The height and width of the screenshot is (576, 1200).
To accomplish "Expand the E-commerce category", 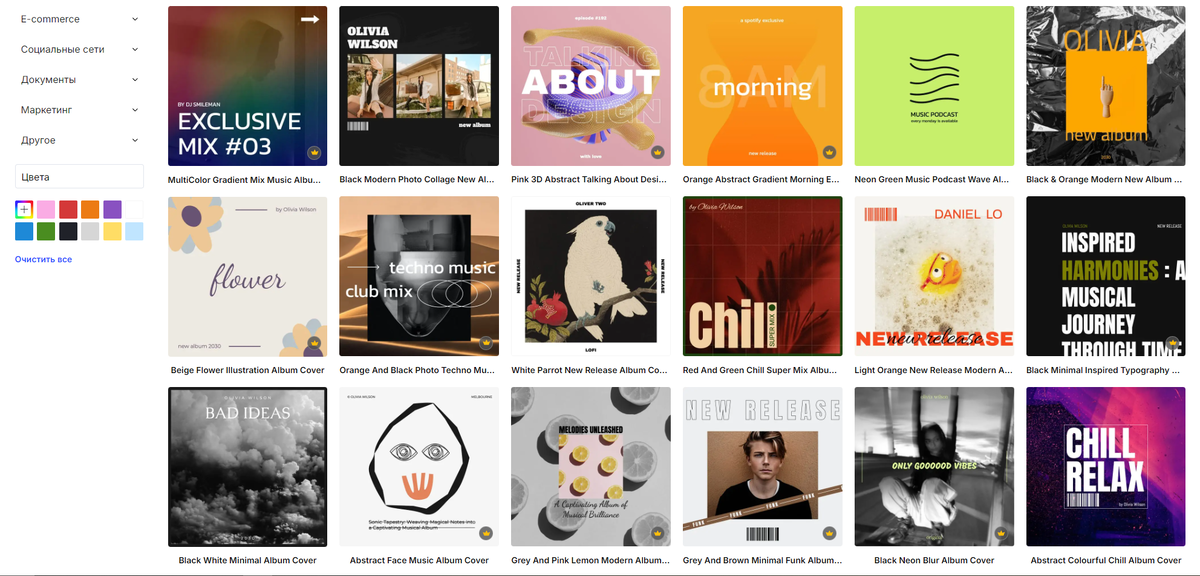I will tap(79, 19).
